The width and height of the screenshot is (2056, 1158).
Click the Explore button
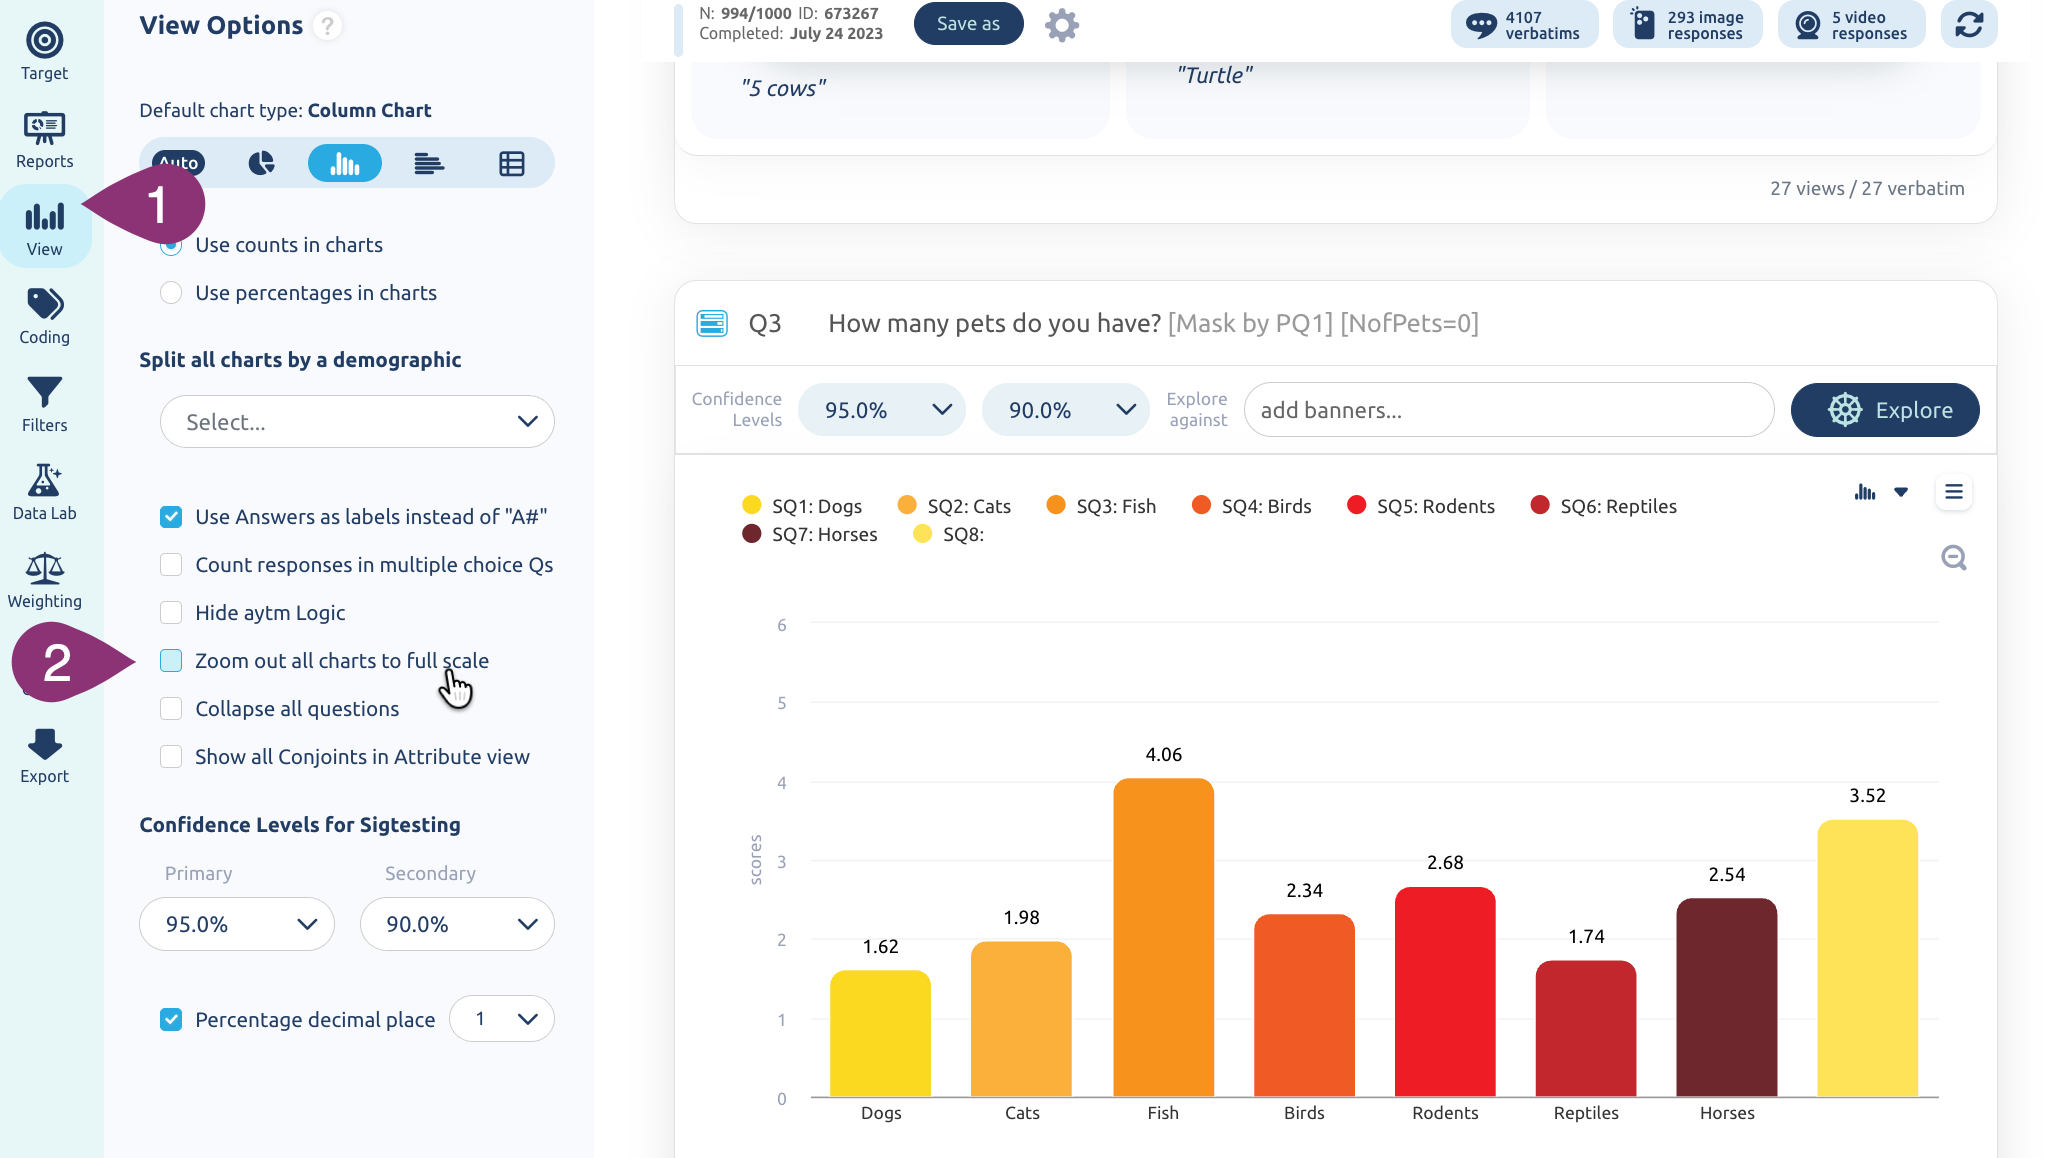1885,410
